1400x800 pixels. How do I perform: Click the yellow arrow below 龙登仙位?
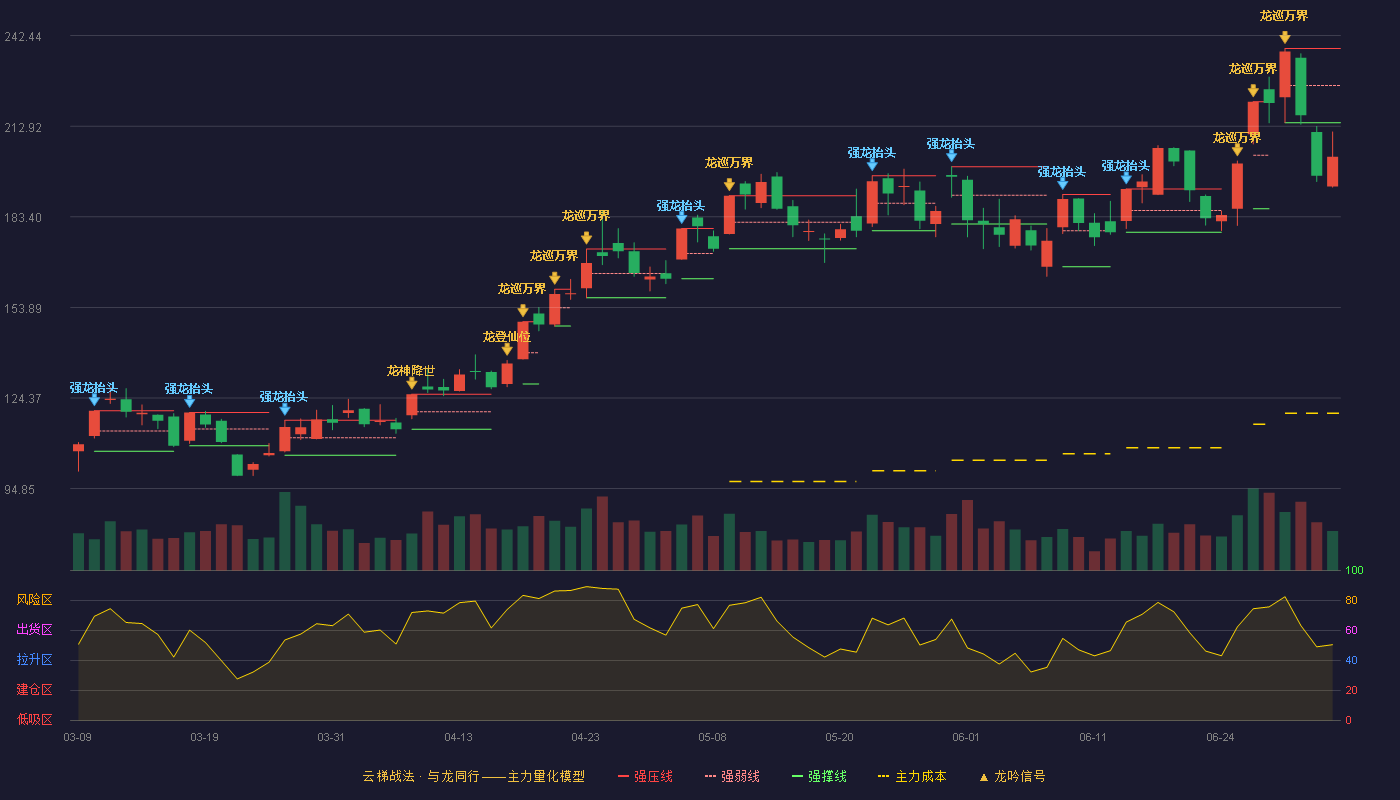click(x=507, y=349)
